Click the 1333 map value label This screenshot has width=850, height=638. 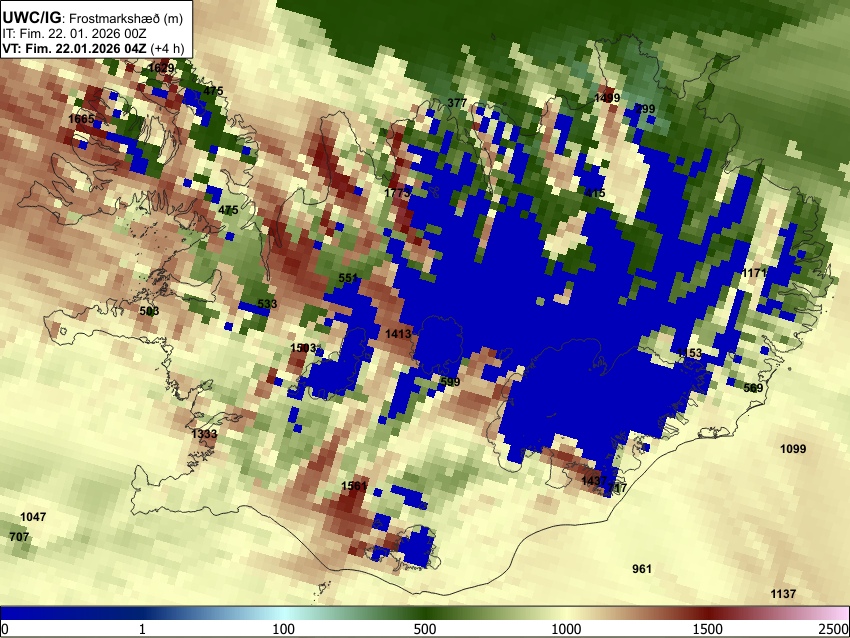204,434
